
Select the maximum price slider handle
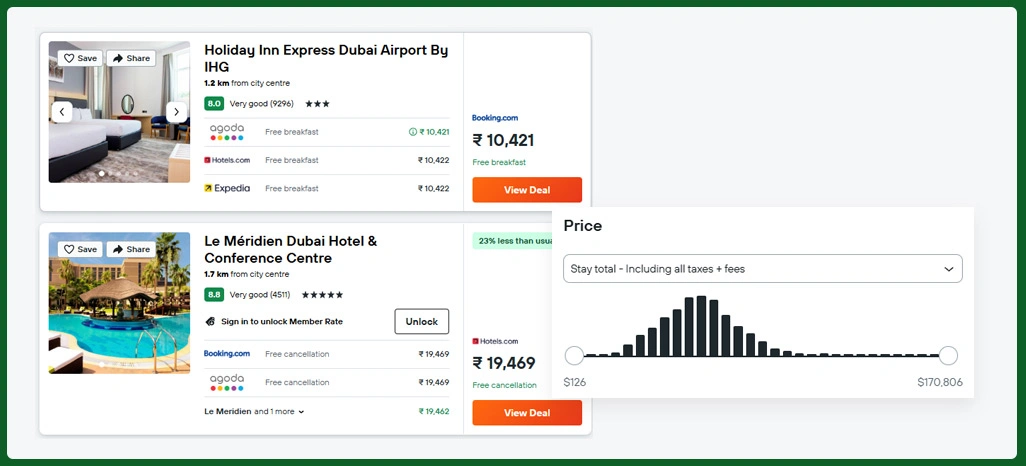click(x=948, y=355)
